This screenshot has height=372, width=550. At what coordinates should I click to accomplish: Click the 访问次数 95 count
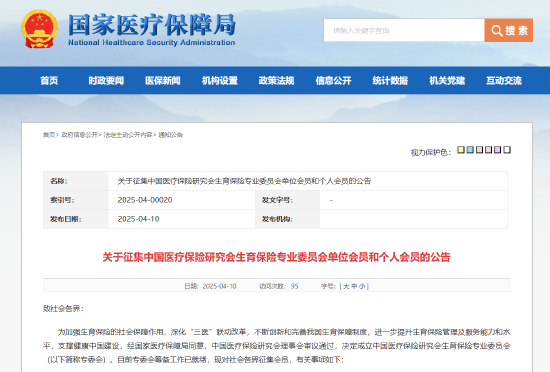(279, 286)
